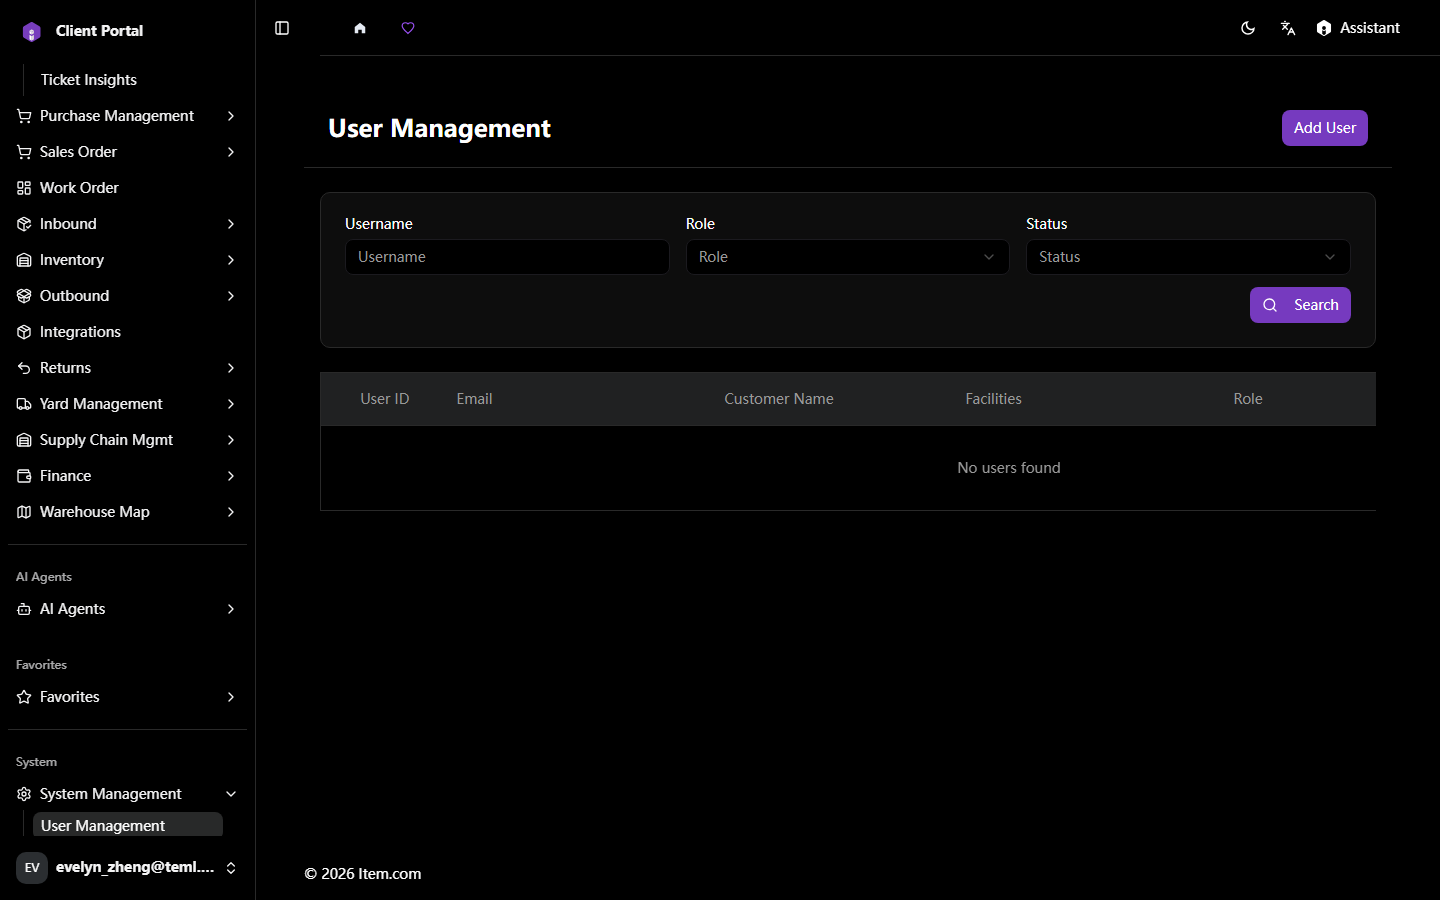The image size is (1440, 900).
Task: Expand the Inbound menu chevron
Action: click(231, 224)
